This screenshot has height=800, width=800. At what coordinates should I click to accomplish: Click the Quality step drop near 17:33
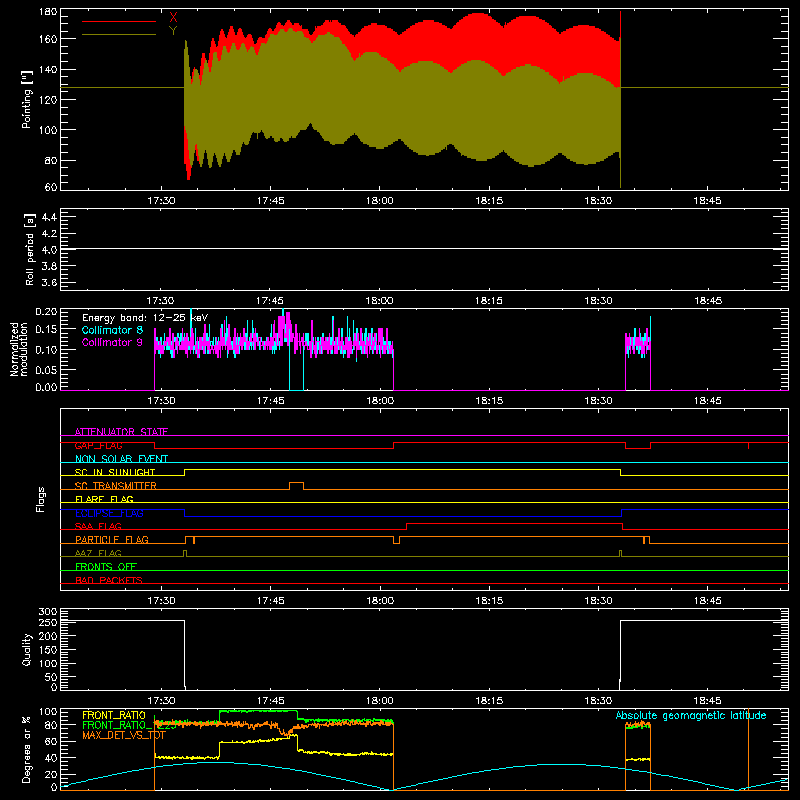[185, 654]
